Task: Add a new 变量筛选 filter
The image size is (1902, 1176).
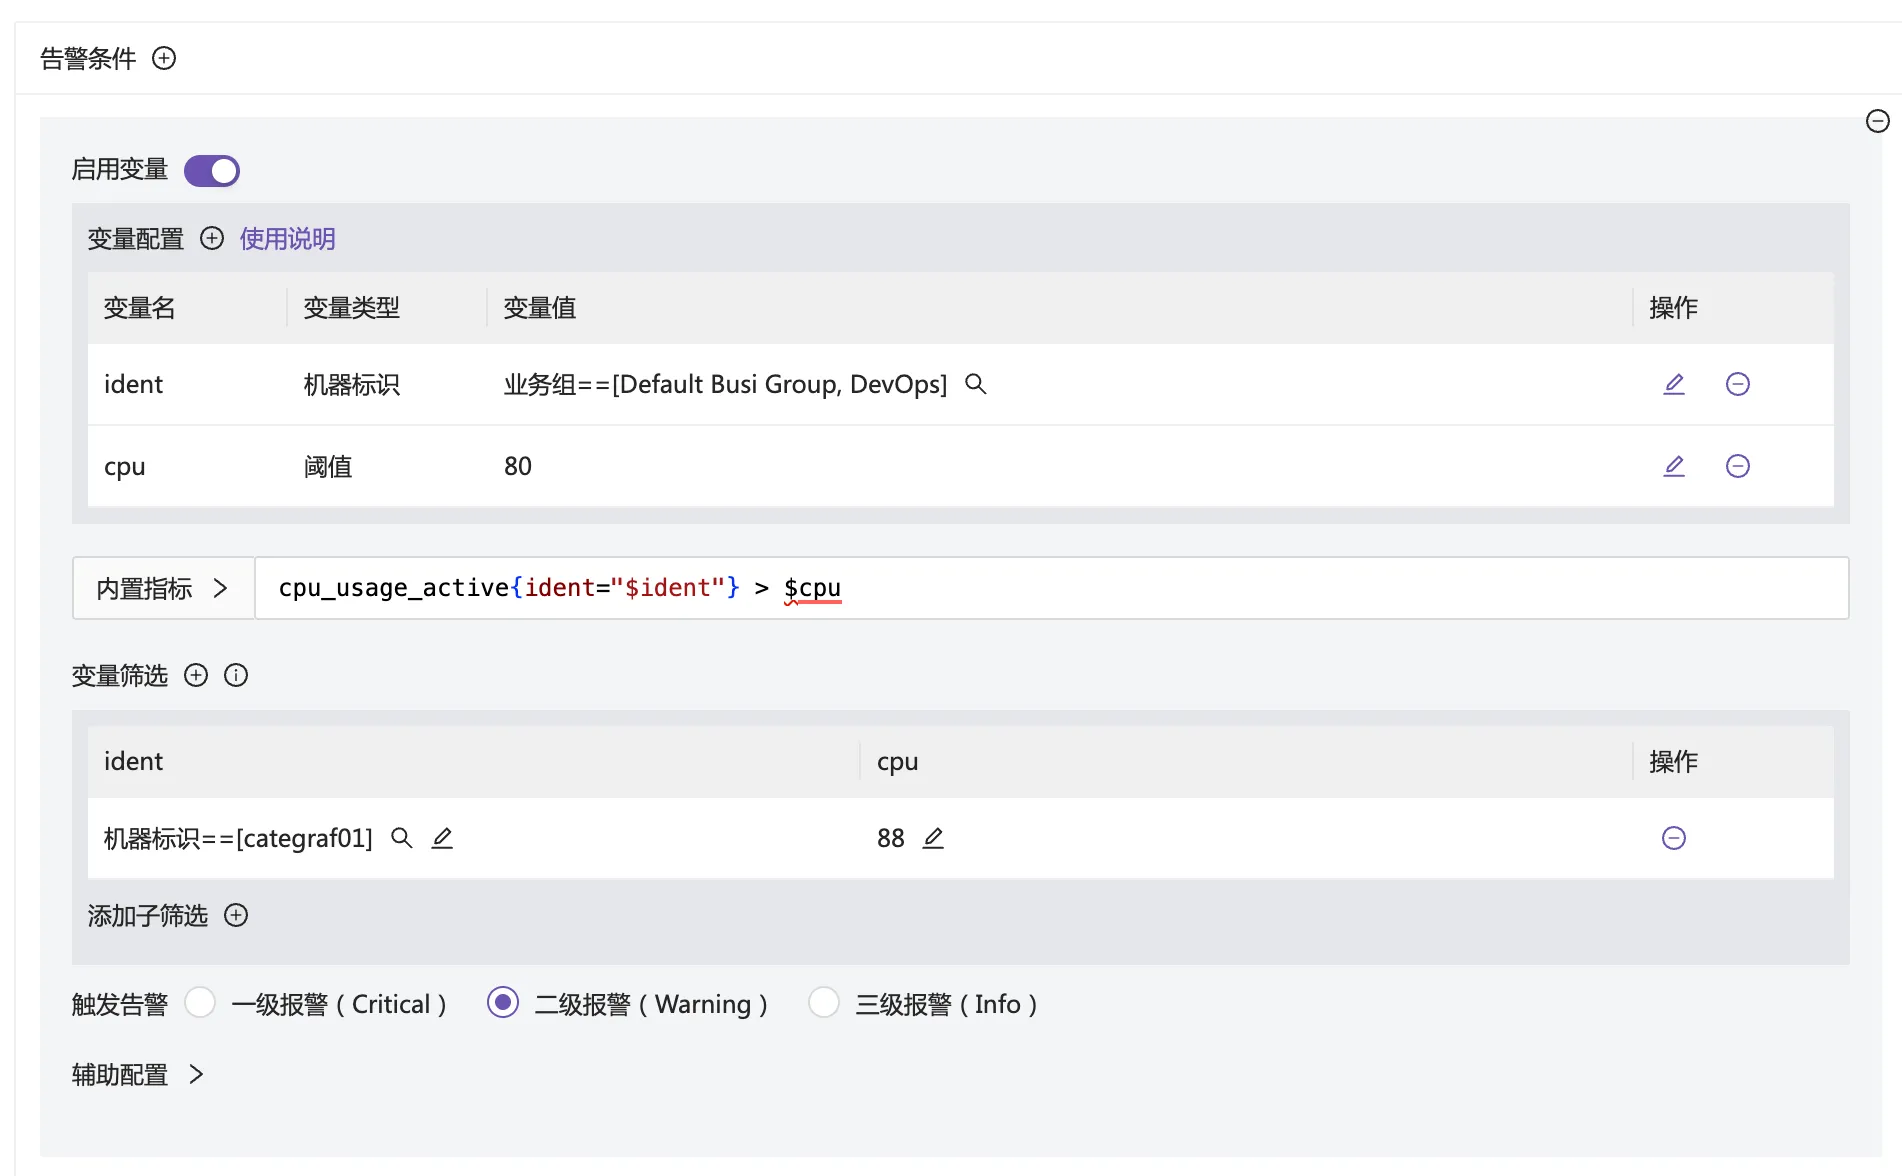Action: click(x=196, y=676)
